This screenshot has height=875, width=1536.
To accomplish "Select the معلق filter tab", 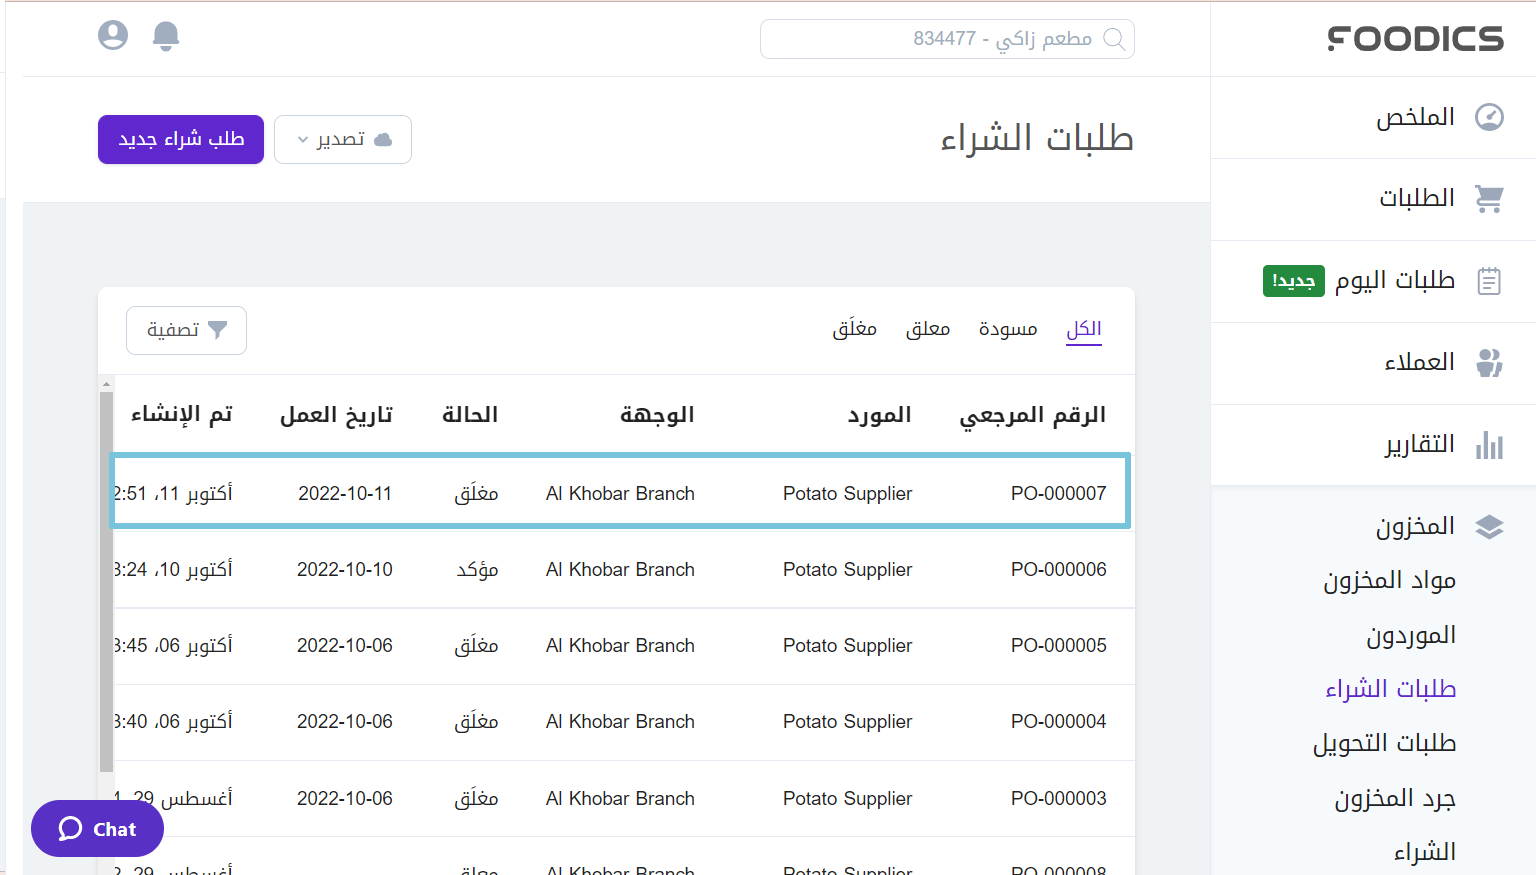I will (927, 328).
